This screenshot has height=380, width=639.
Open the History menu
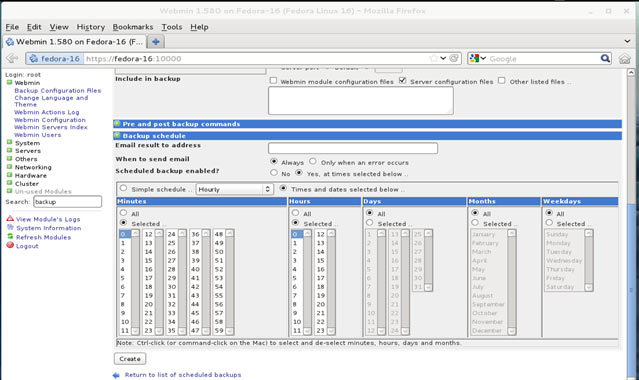click(x=90, y=27)
